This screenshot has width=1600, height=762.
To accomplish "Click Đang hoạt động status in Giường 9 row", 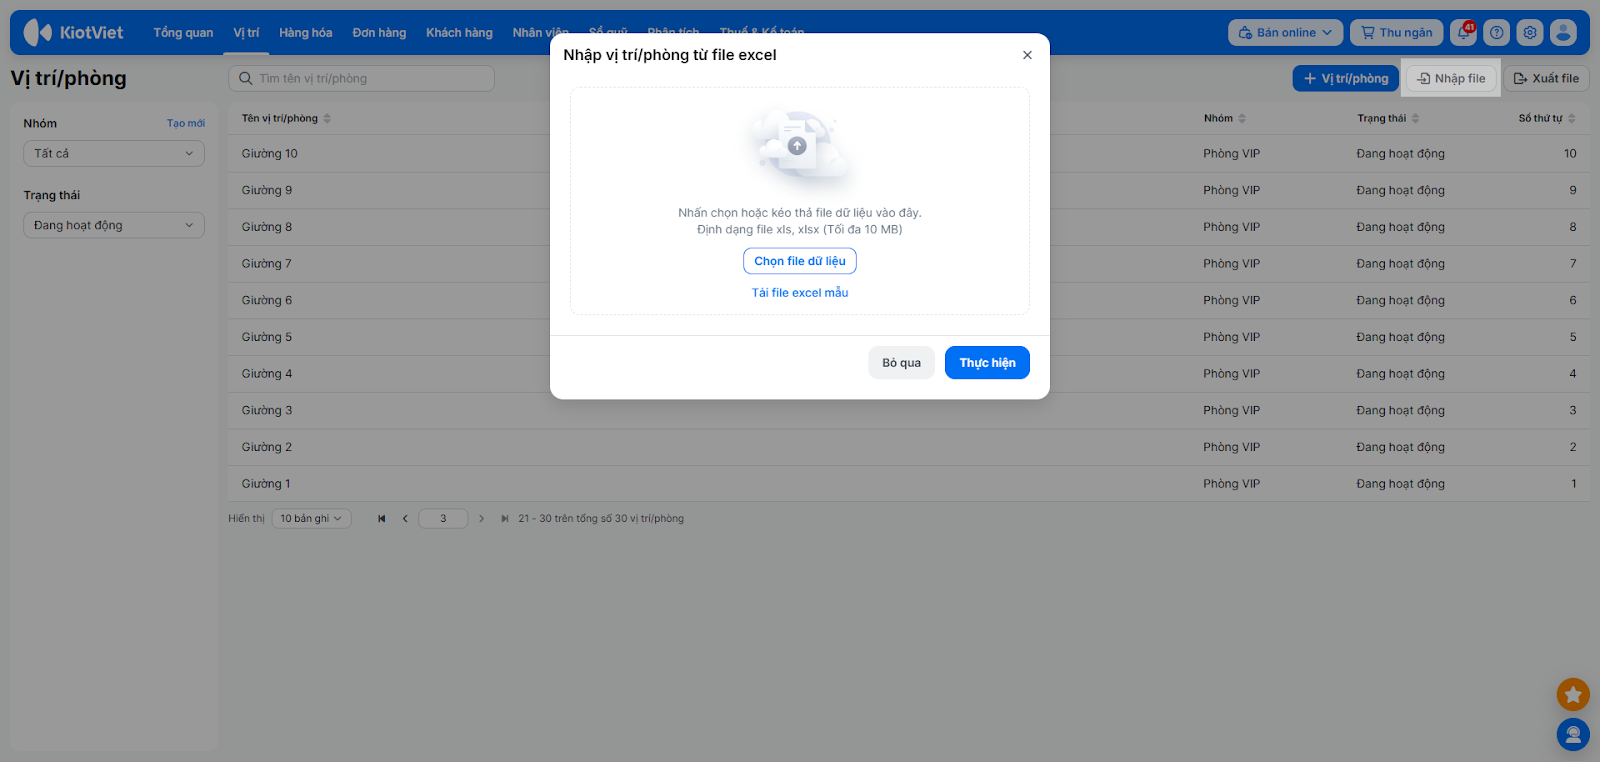I will coord(1401,190).
